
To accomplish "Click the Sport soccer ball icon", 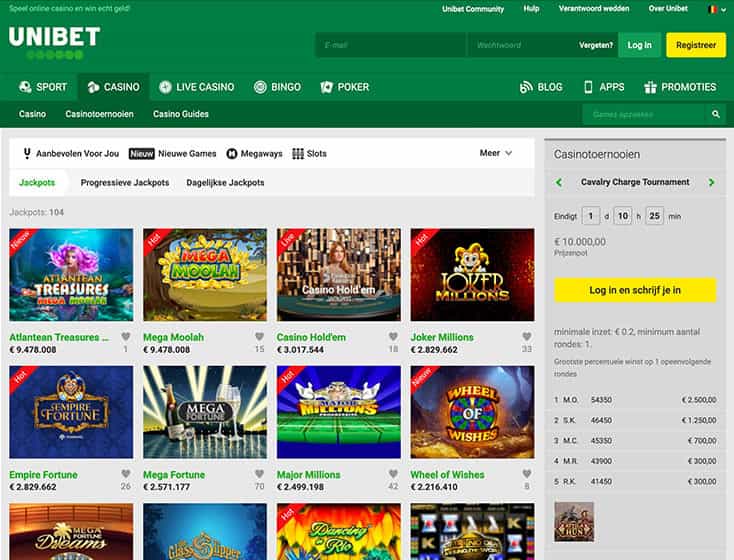I will pos(25,87).
